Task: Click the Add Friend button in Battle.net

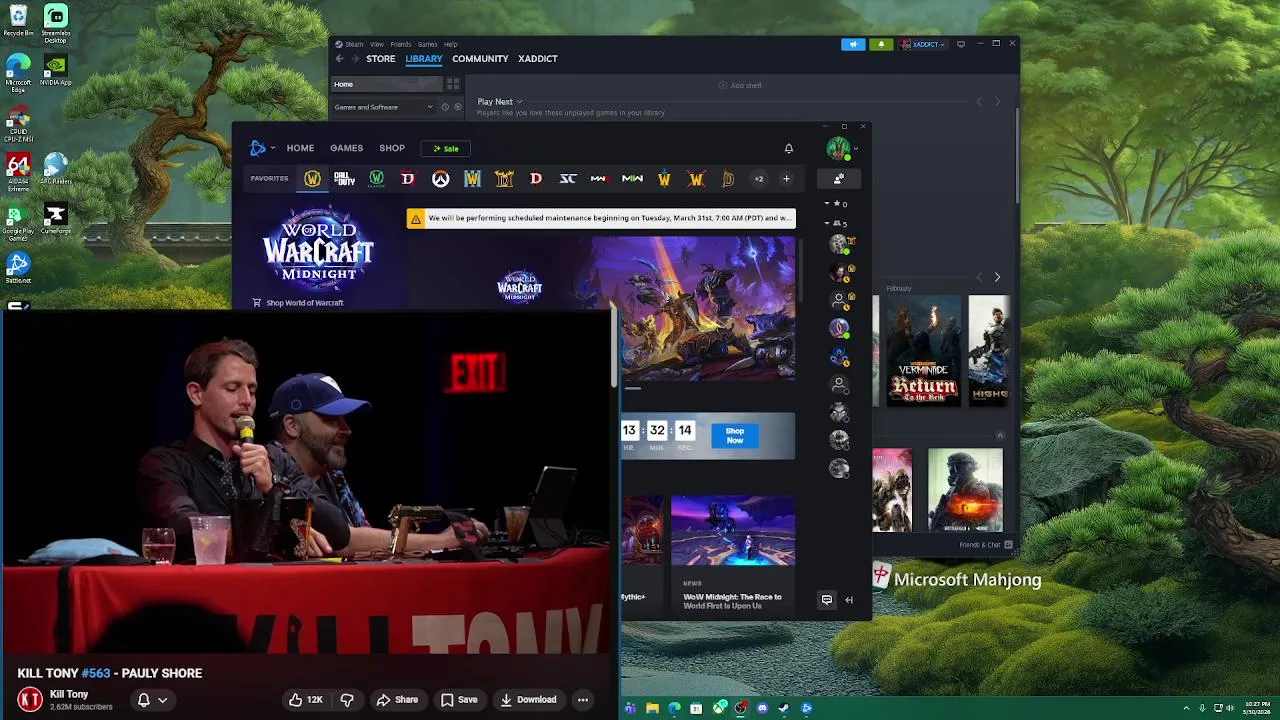Action: pos(839,179)
